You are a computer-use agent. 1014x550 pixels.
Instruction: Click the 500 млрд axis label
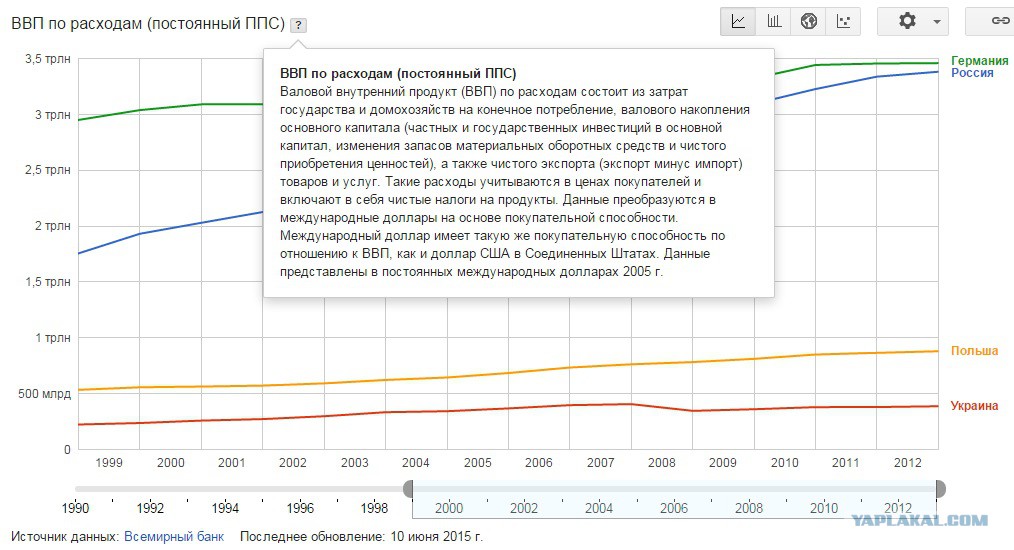point(44,393)
